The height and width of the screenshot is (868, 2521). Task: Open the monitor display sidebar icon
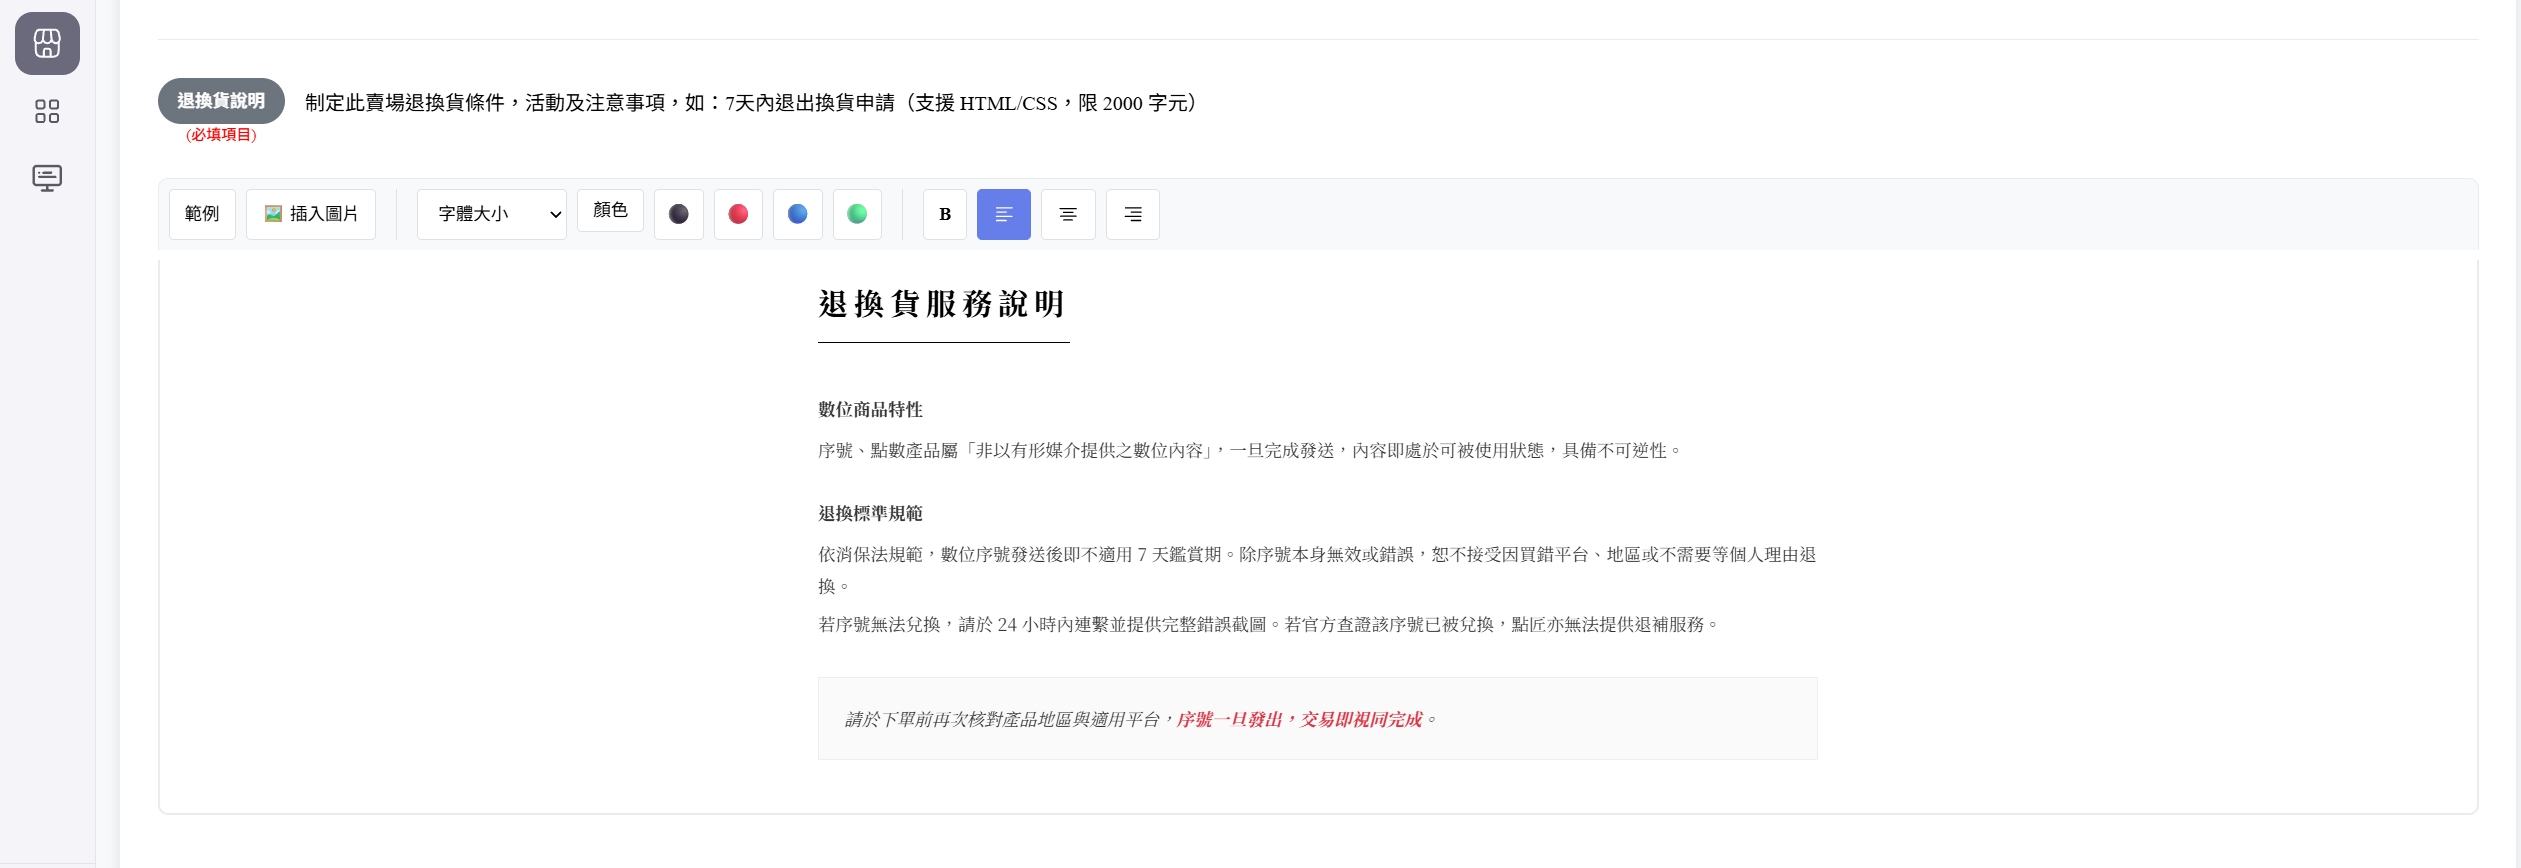point(47,178)
